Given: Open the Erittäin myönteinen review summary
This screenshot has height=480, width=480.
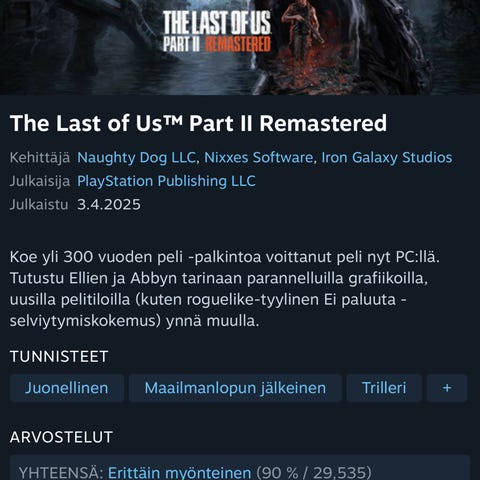Looking at the screenshot, I should 179,473.
